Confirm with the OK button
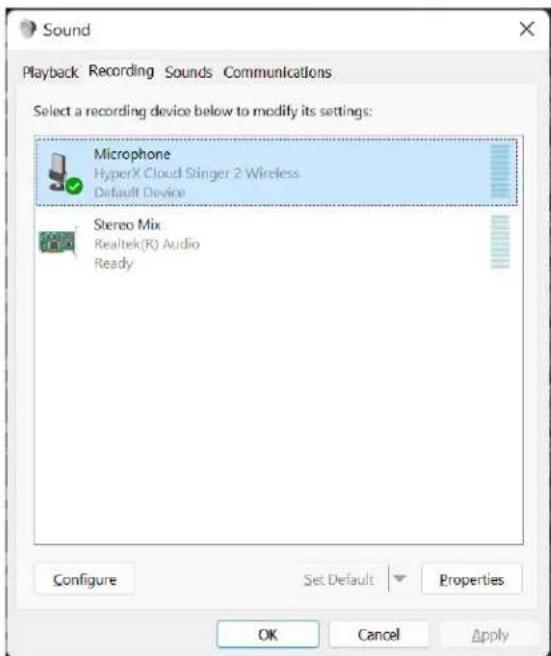Screen dimensions: 551x656 [268, 634]
